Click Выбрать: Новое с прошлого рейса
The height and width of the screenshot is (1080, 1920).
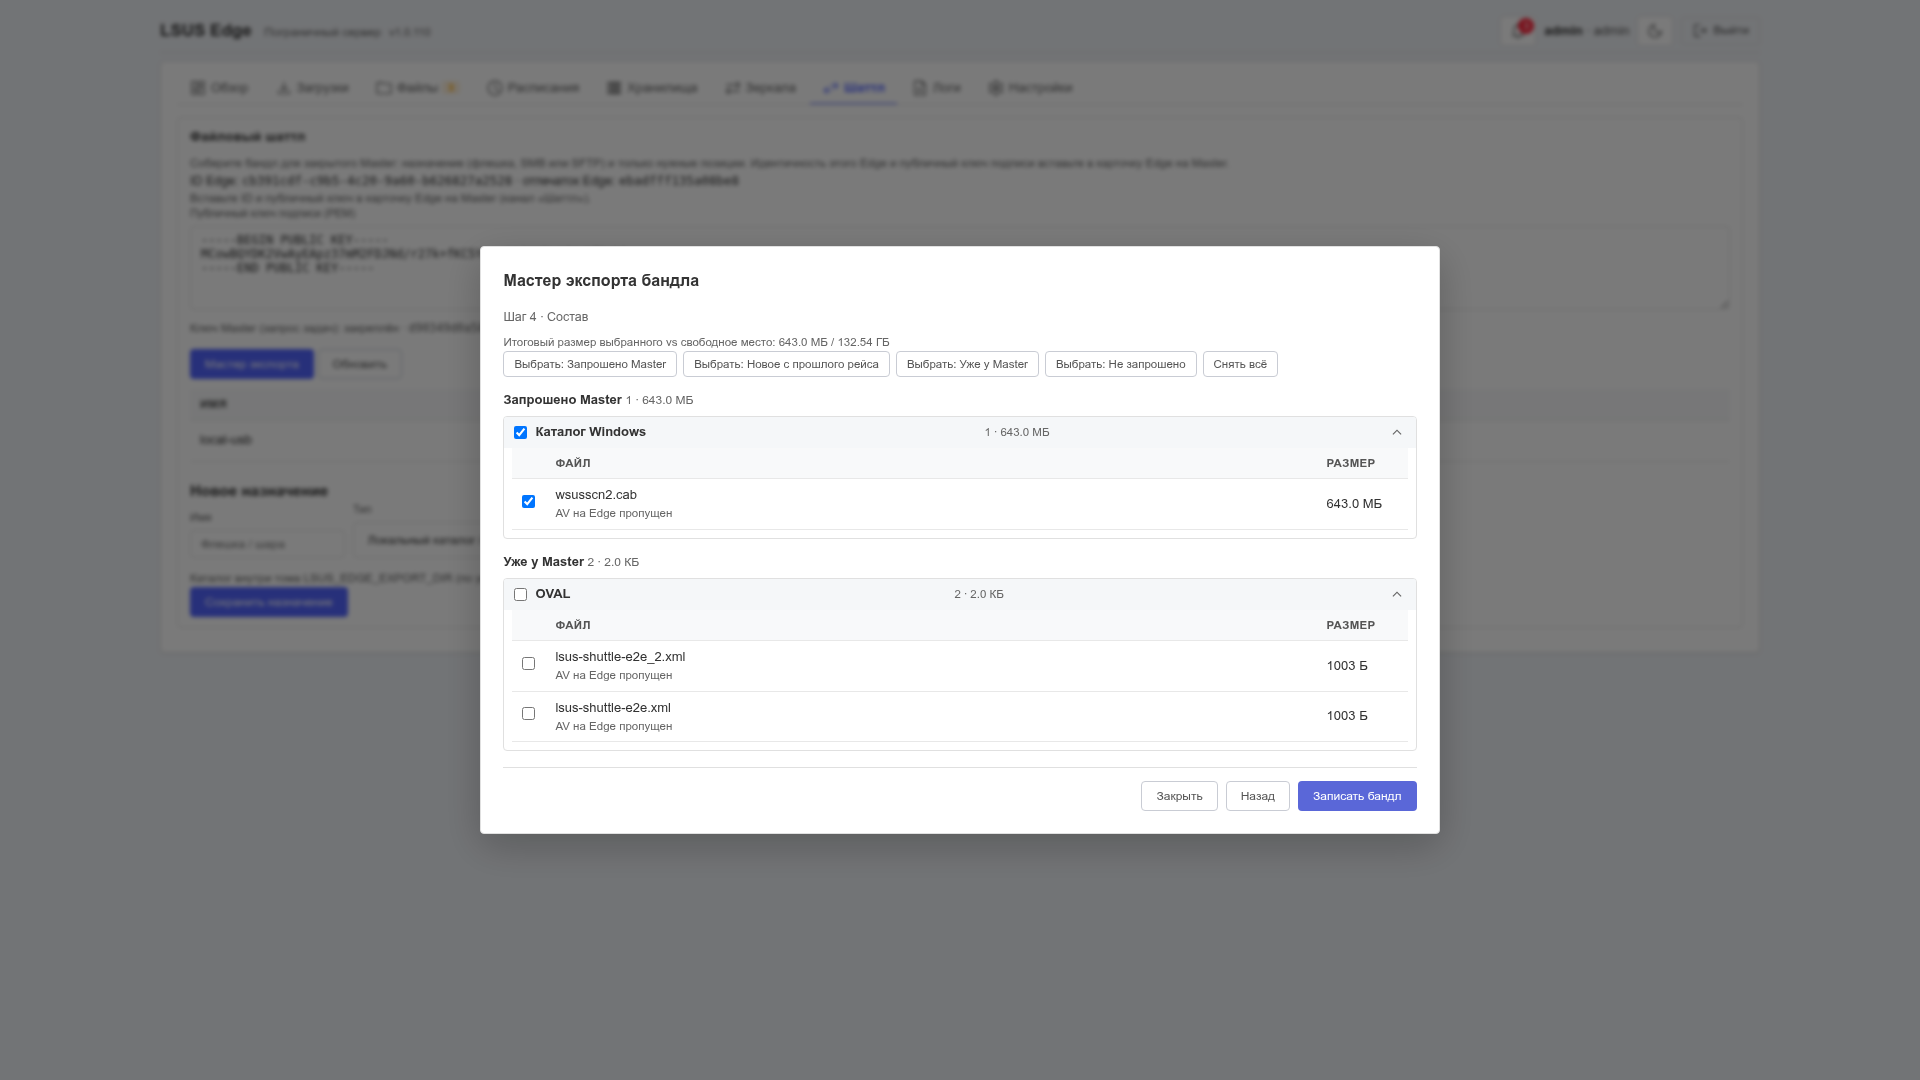click(x=786, y=364)
